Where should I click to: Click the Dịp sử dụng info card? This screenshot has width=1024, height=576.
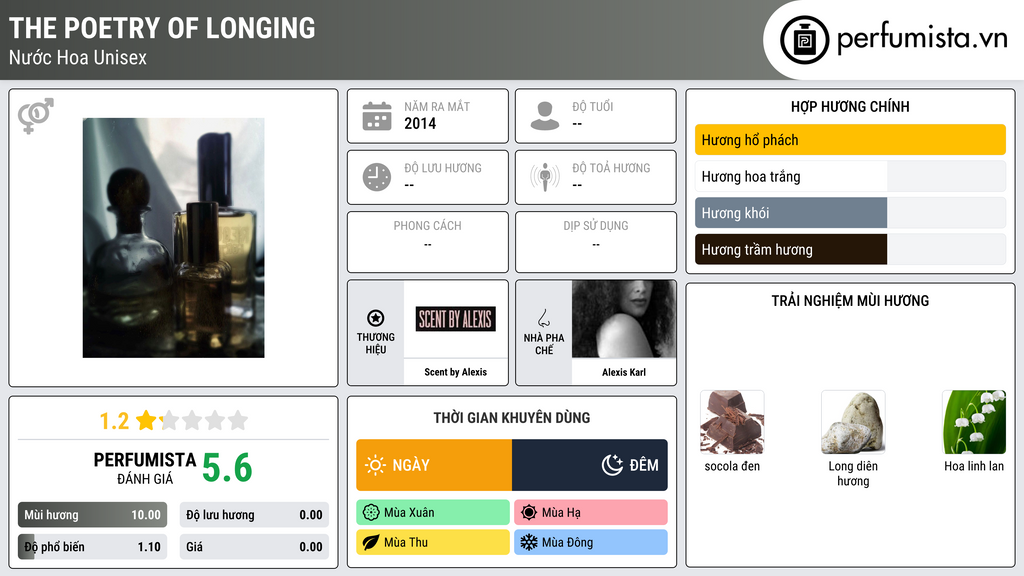pyautogui.click(x=596, y=242)
